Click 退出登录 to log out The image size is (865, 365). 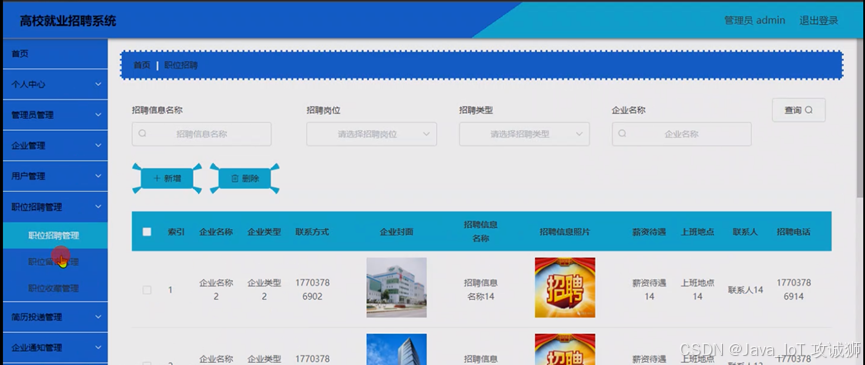tap(819, 20)
